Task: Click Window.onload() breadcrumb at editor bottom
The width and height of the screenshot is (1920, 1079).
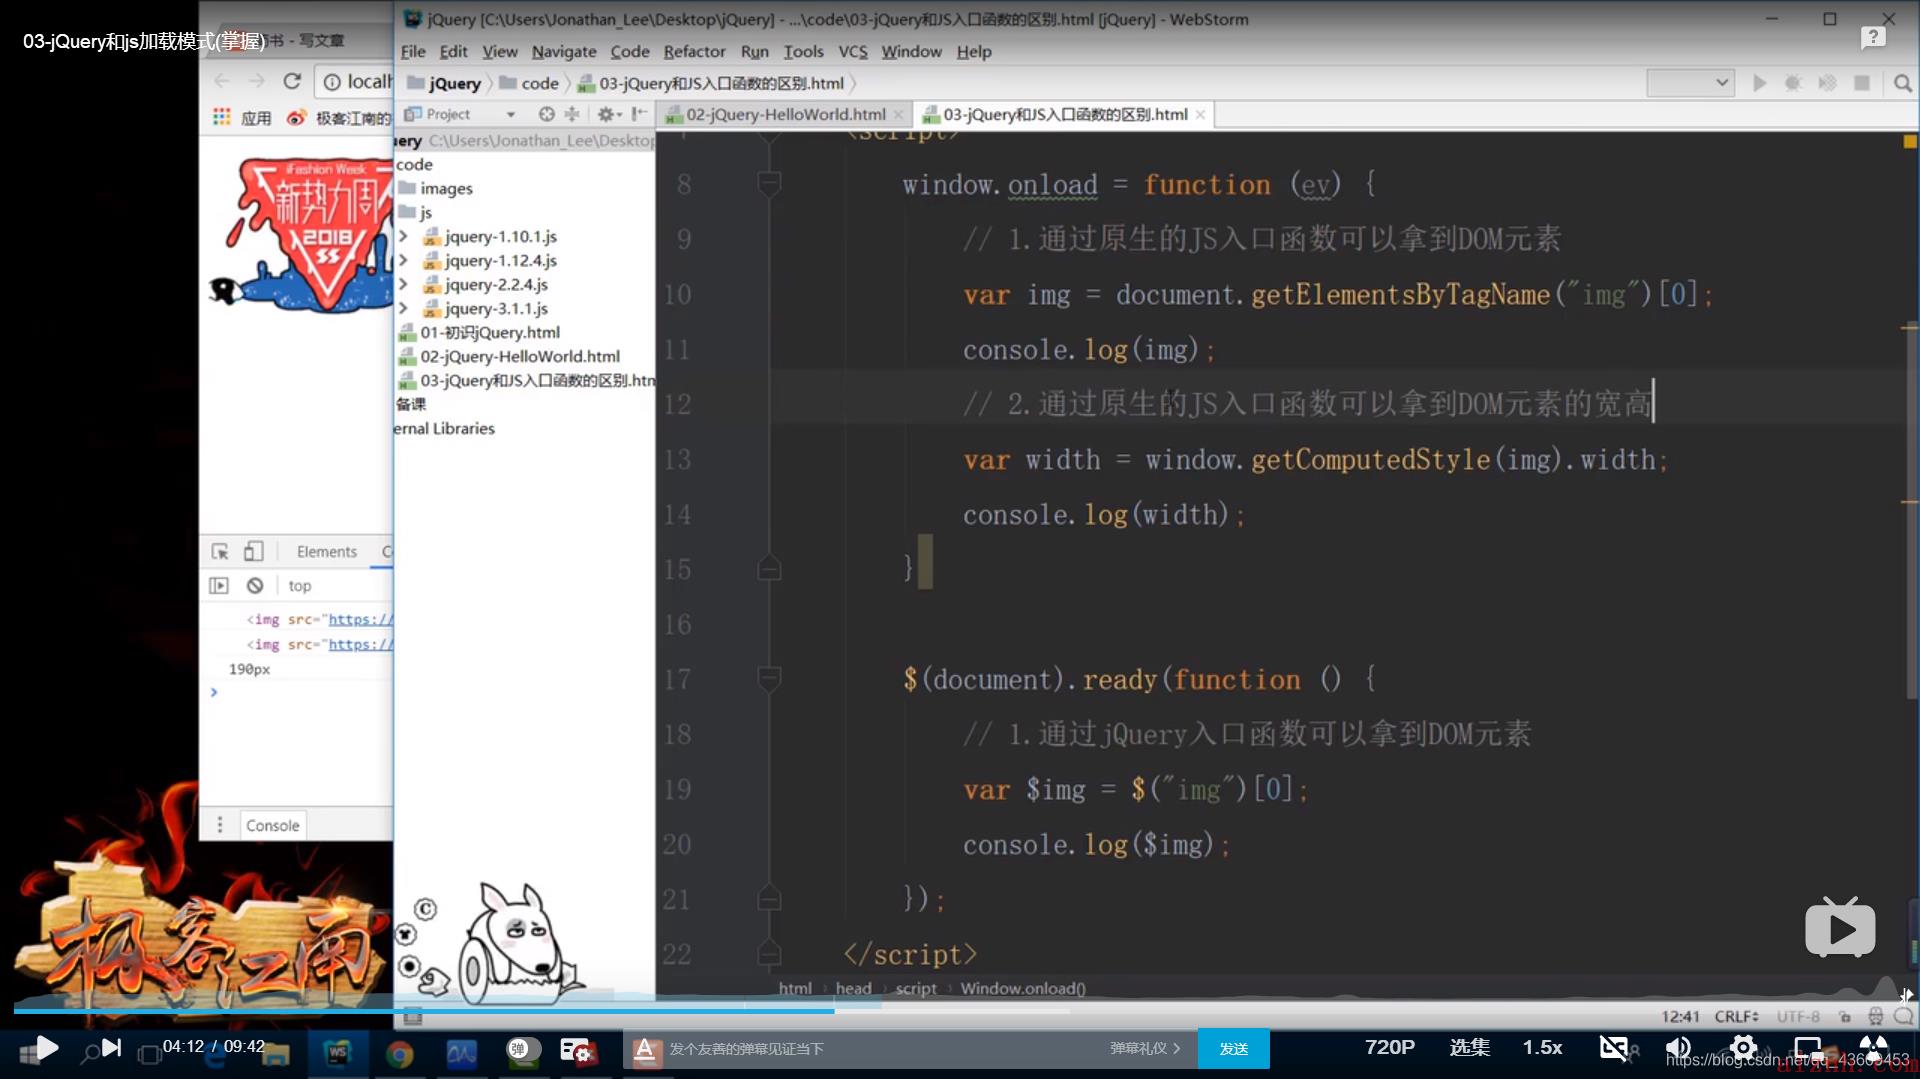Action: point(1023,988)
